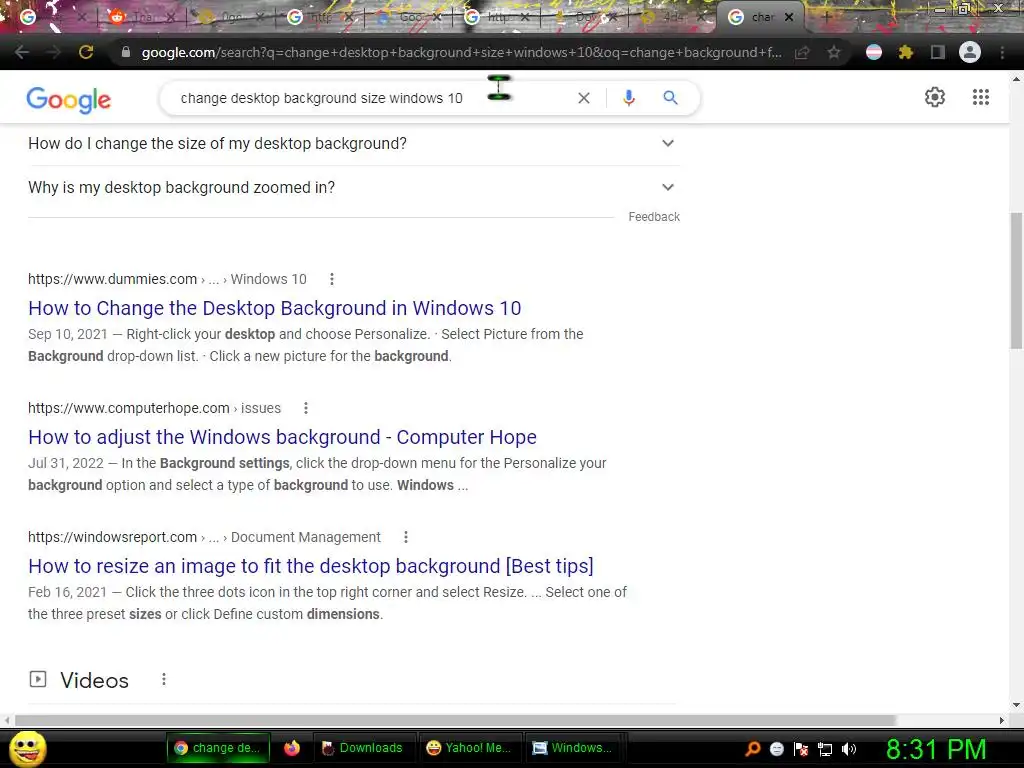Open options dots for dummies.com result
This screenshot has width=1024, height=768.
332,279
